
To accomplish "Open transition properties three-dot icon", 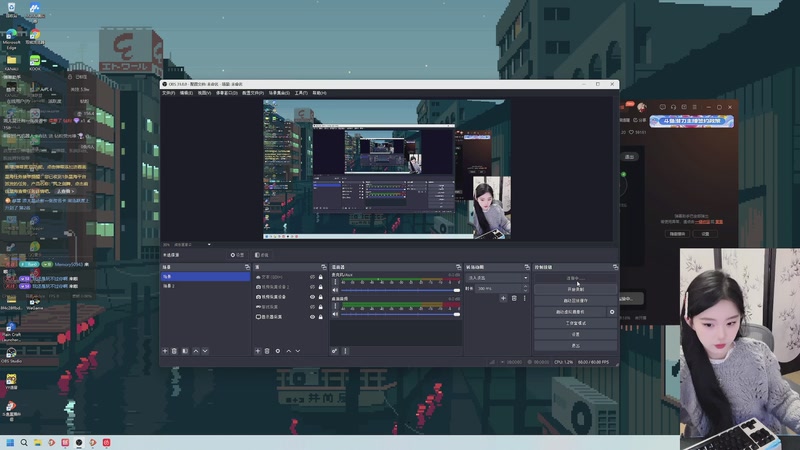I will coord(524,298).
